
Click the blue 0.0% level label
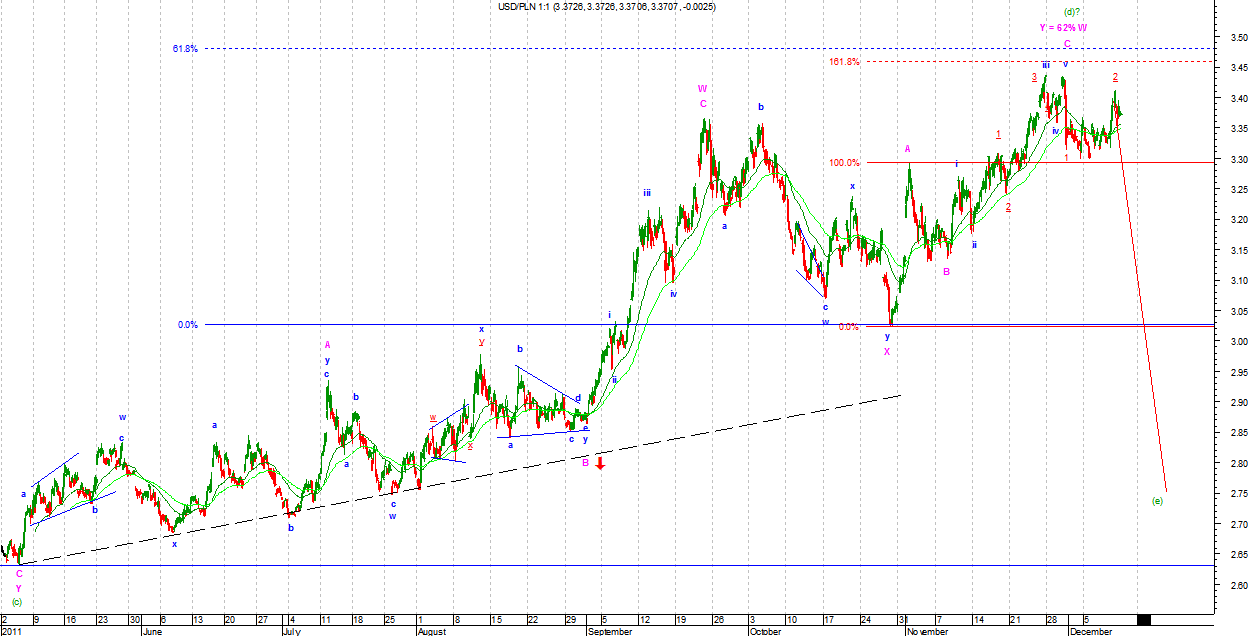click(187, 325)
